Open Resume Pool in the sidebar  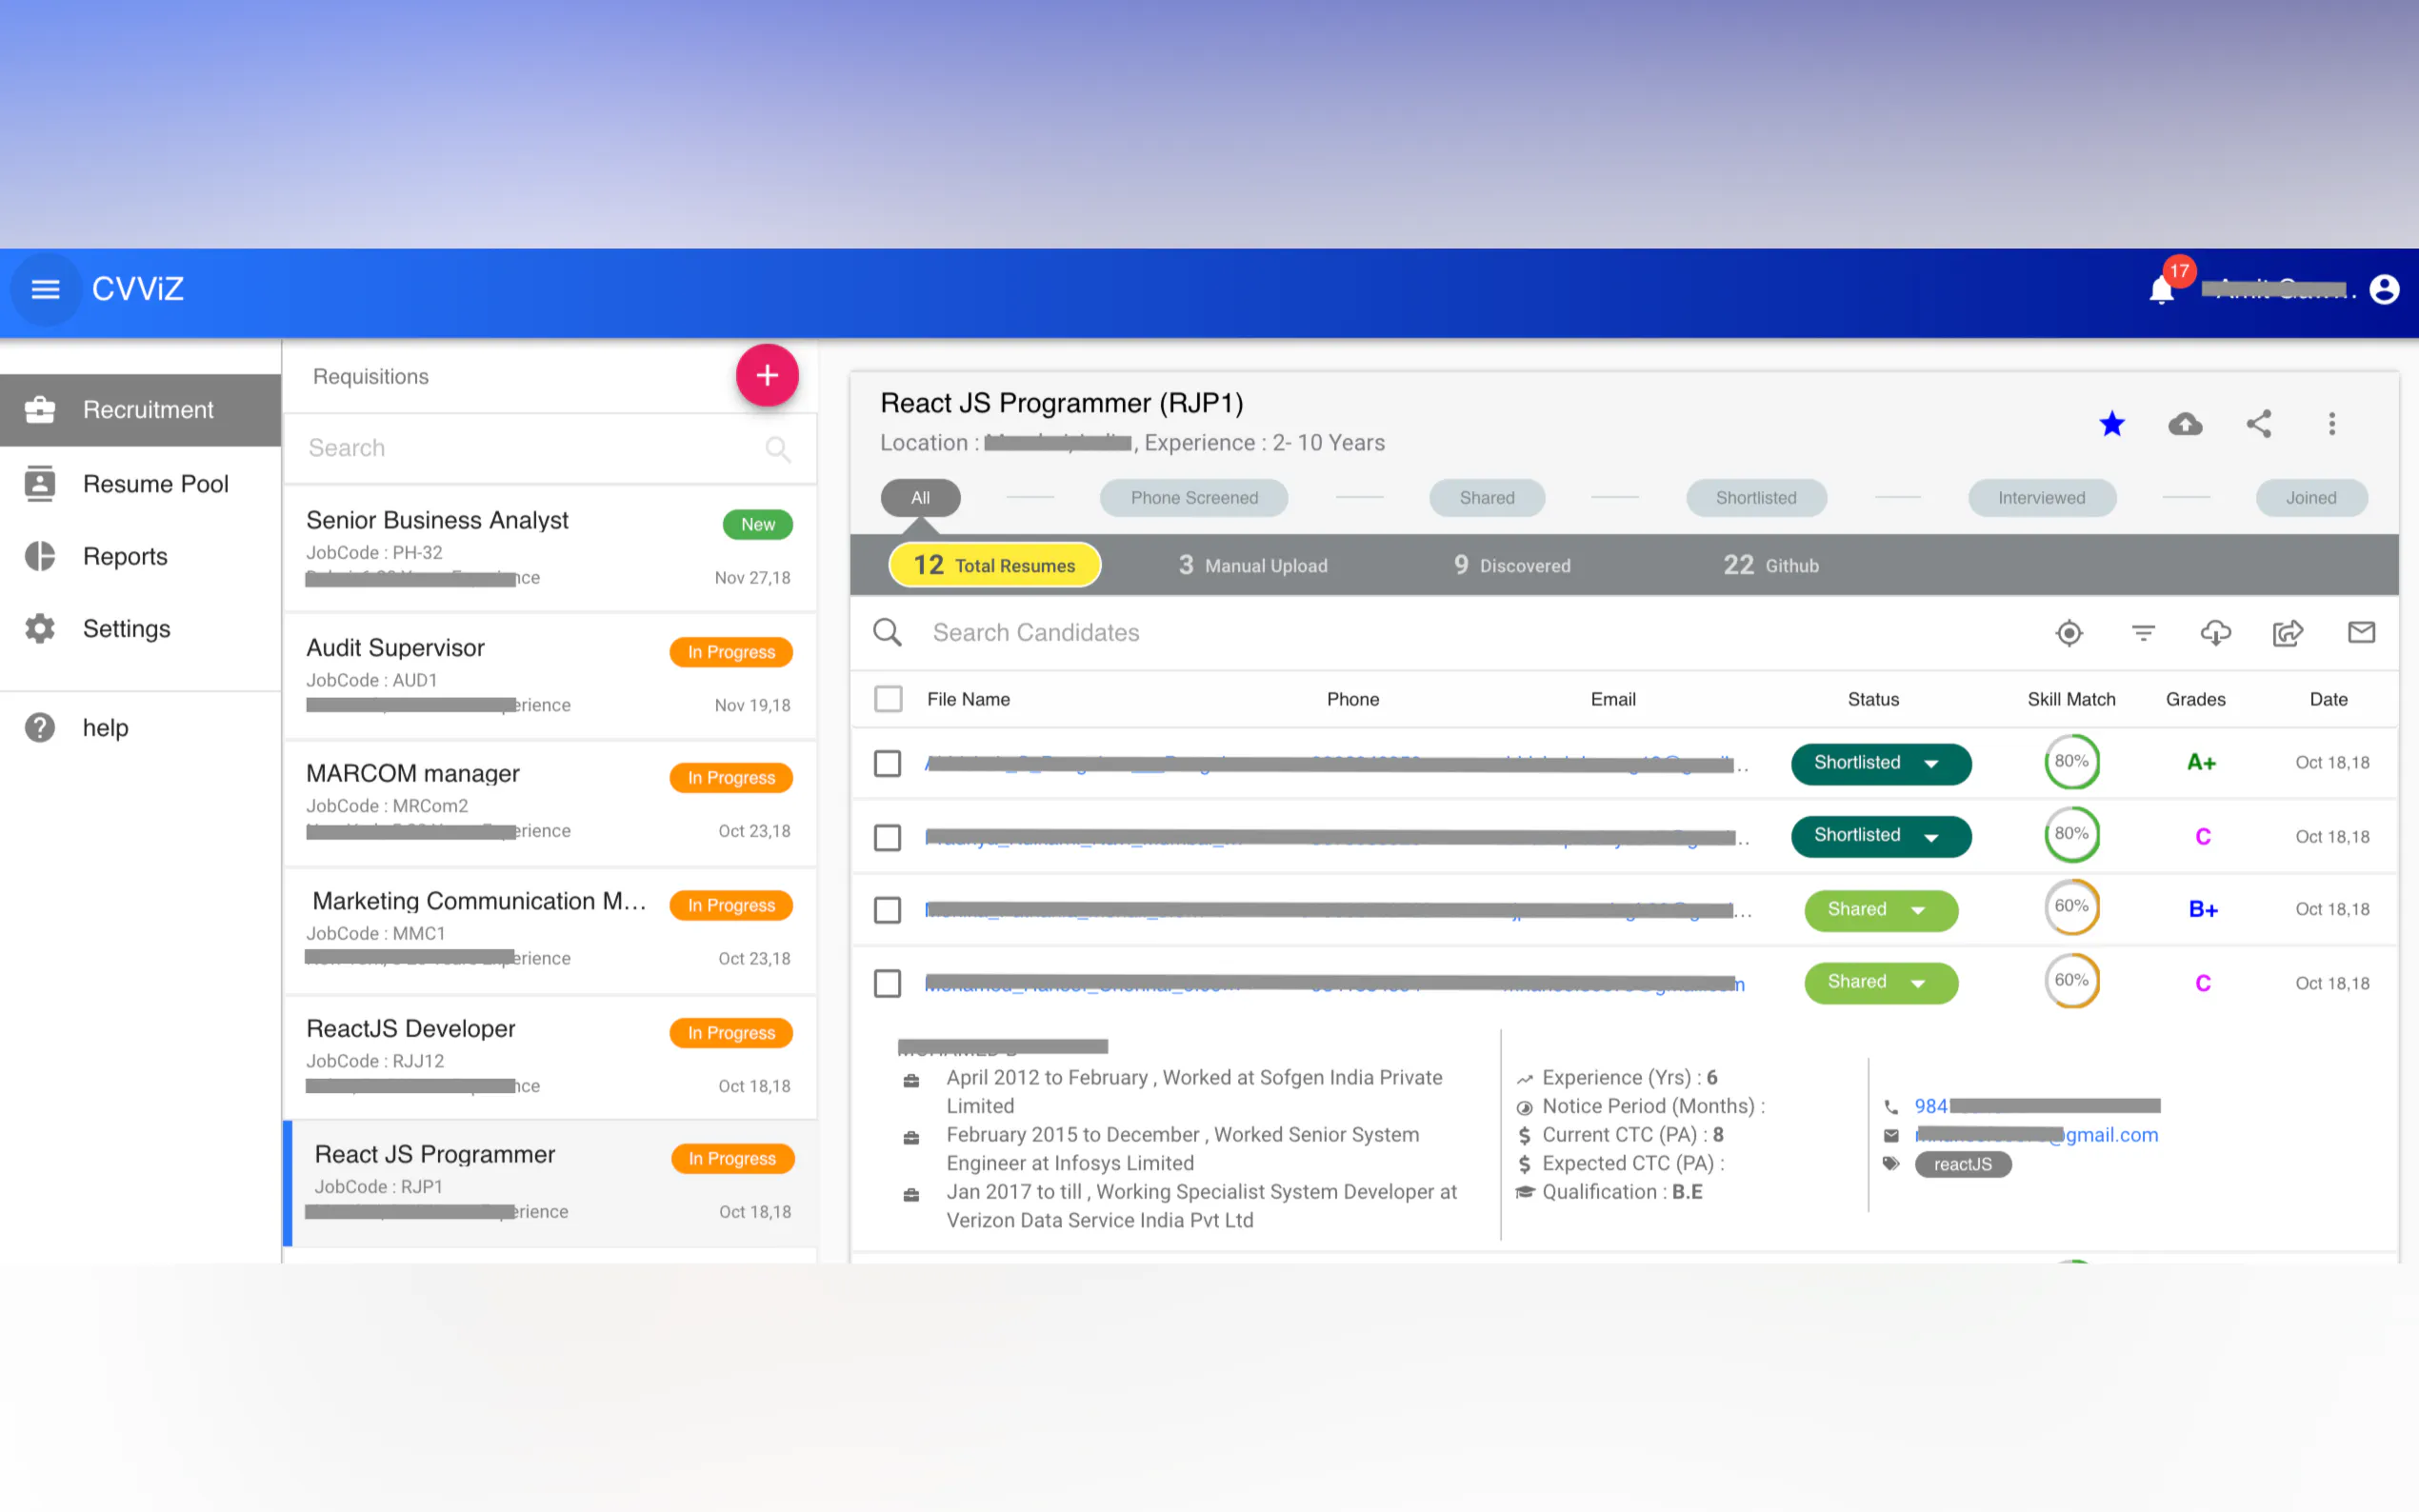pos(155,484)
